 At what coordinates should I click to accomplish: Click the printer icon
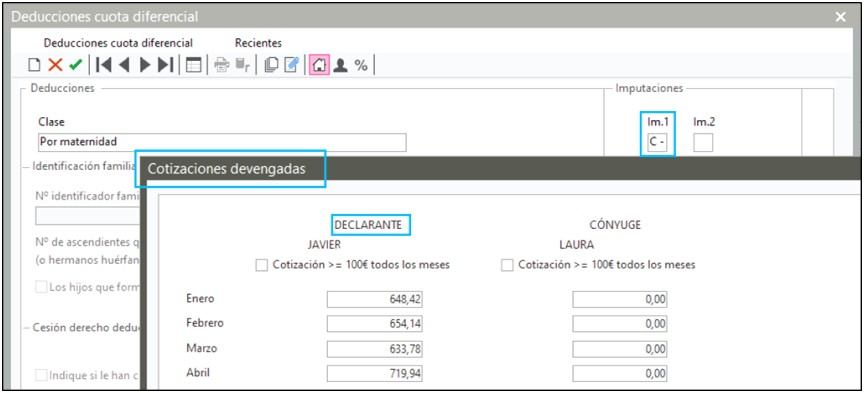coord(222,65)
